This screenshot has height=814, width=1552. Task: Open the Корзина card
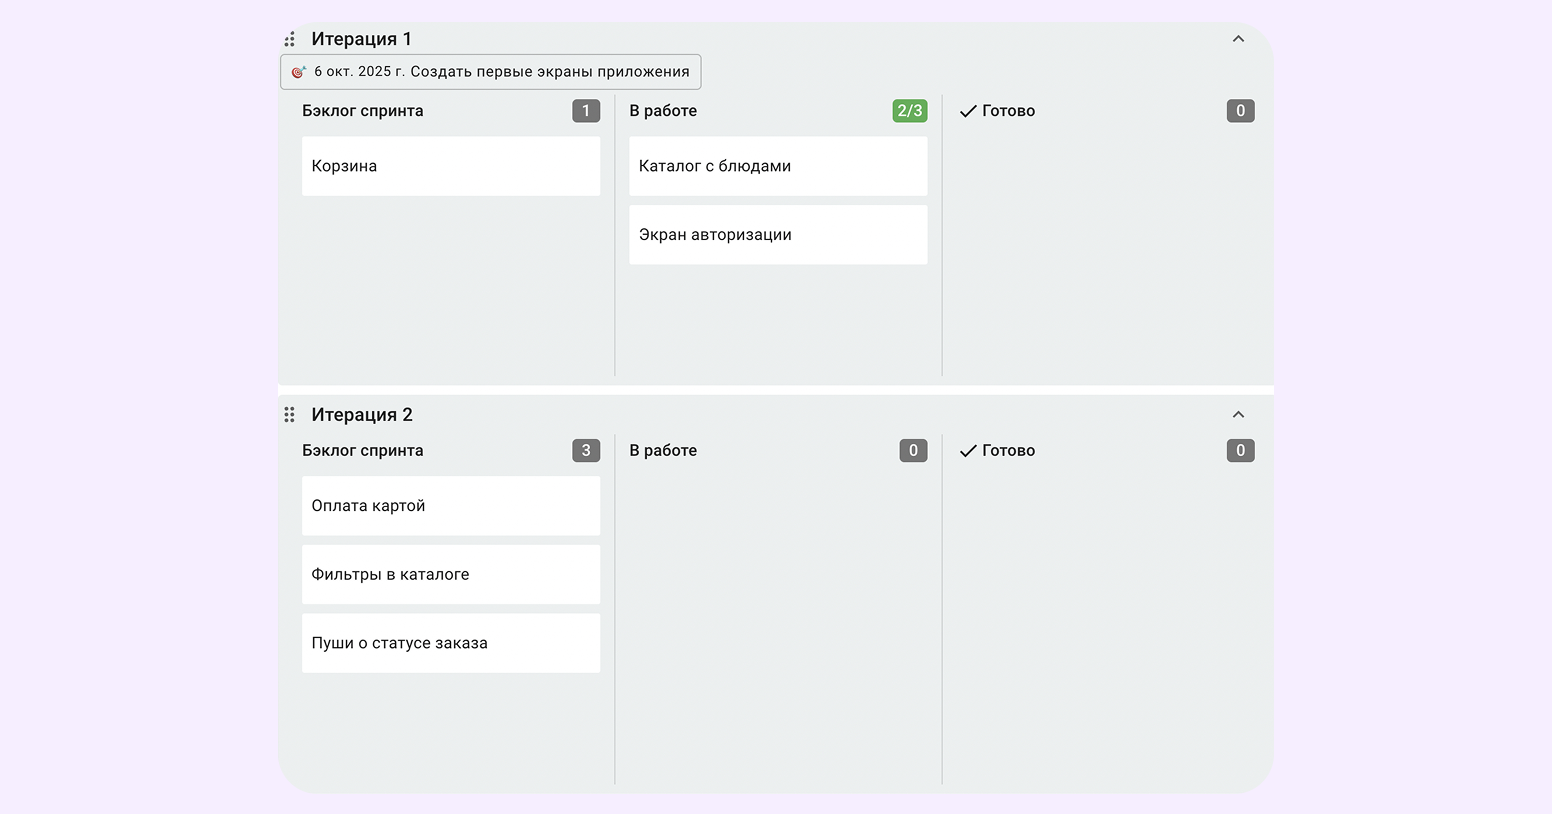click(x=451, y=166)
